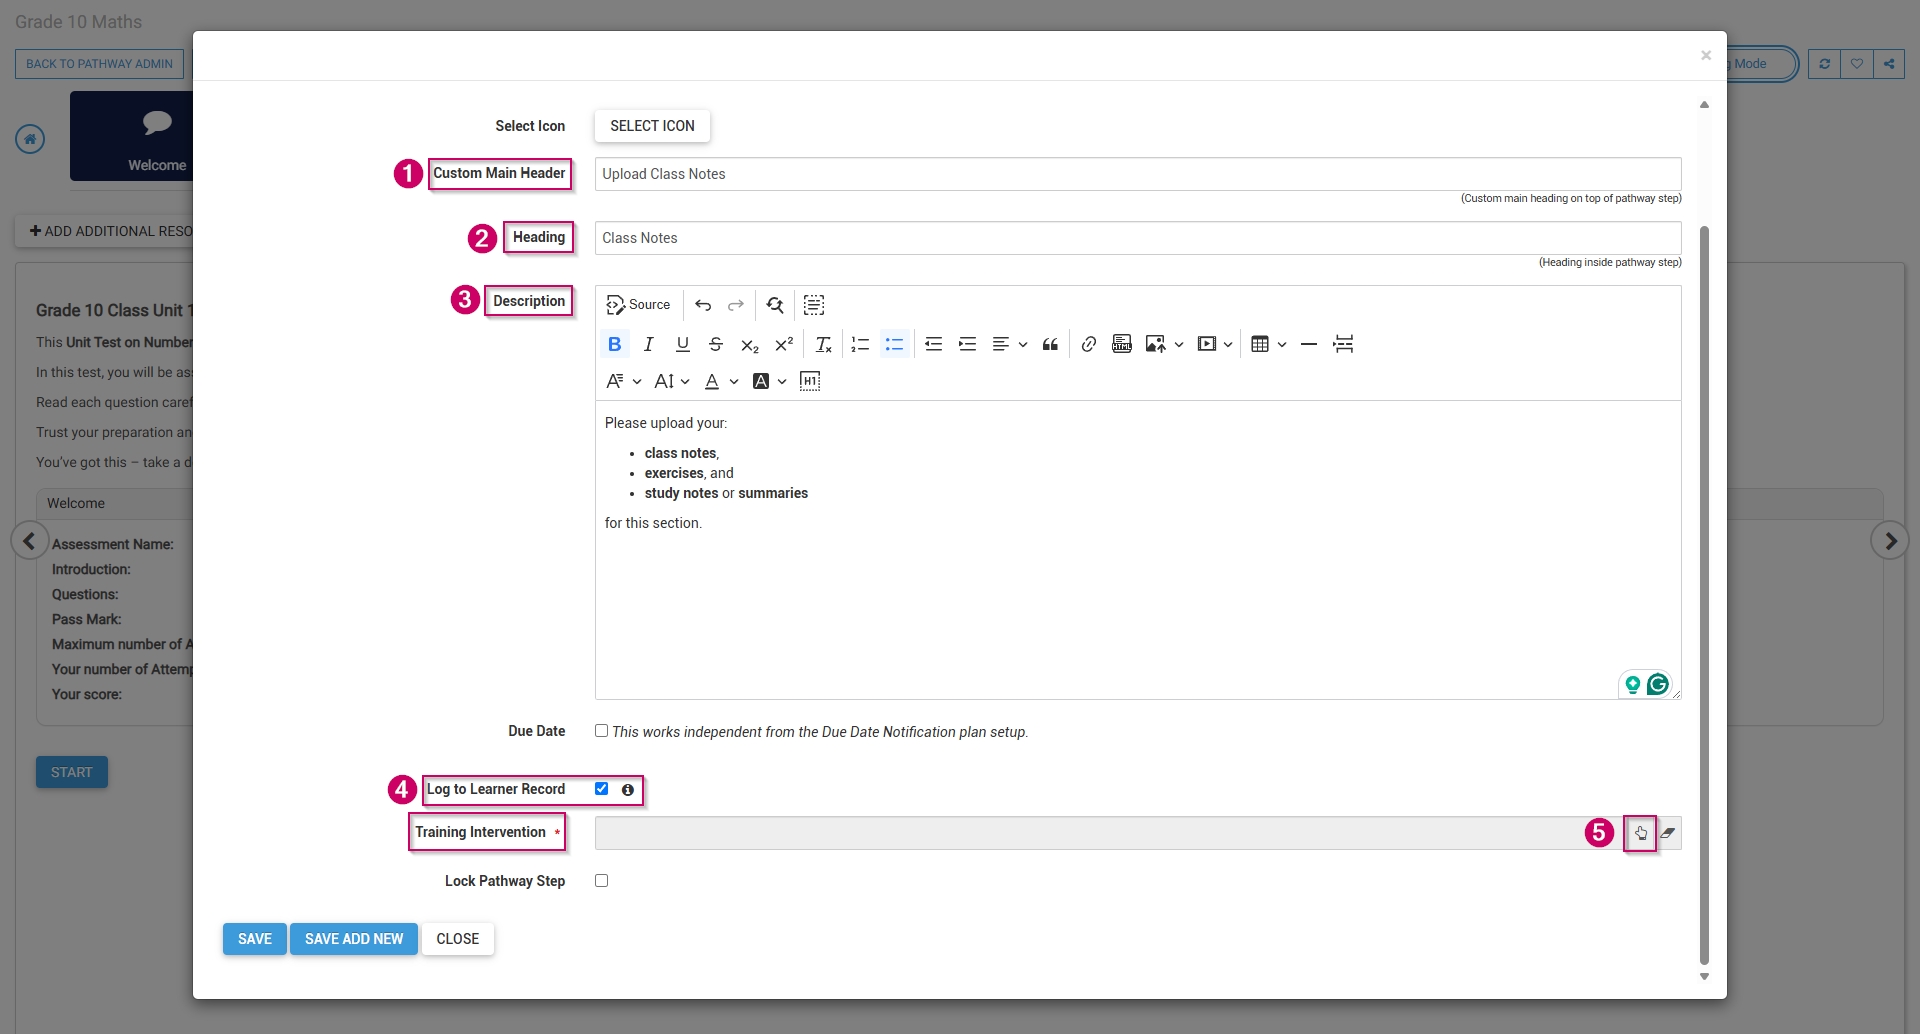Open the Training Intervention picker icon
This screenshot has width=1920, height=1034.
(x=1641, y=833)
